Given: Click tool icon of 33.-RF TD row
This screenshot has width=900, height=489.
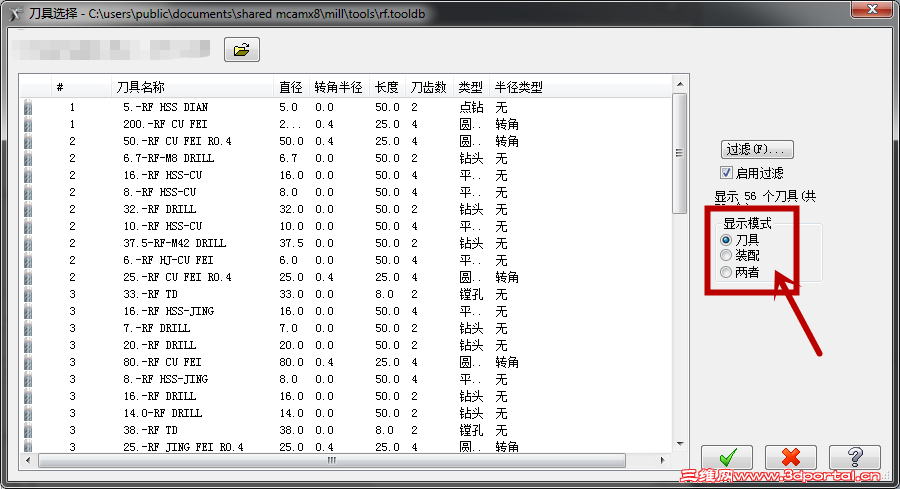Looking at the screenshot, I should (28, 294).
